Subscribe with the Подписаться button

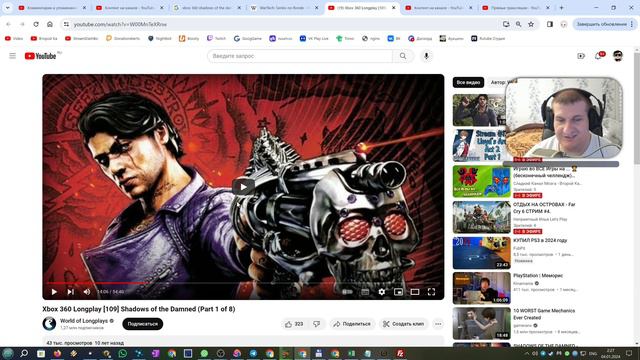tap(142, 324)
